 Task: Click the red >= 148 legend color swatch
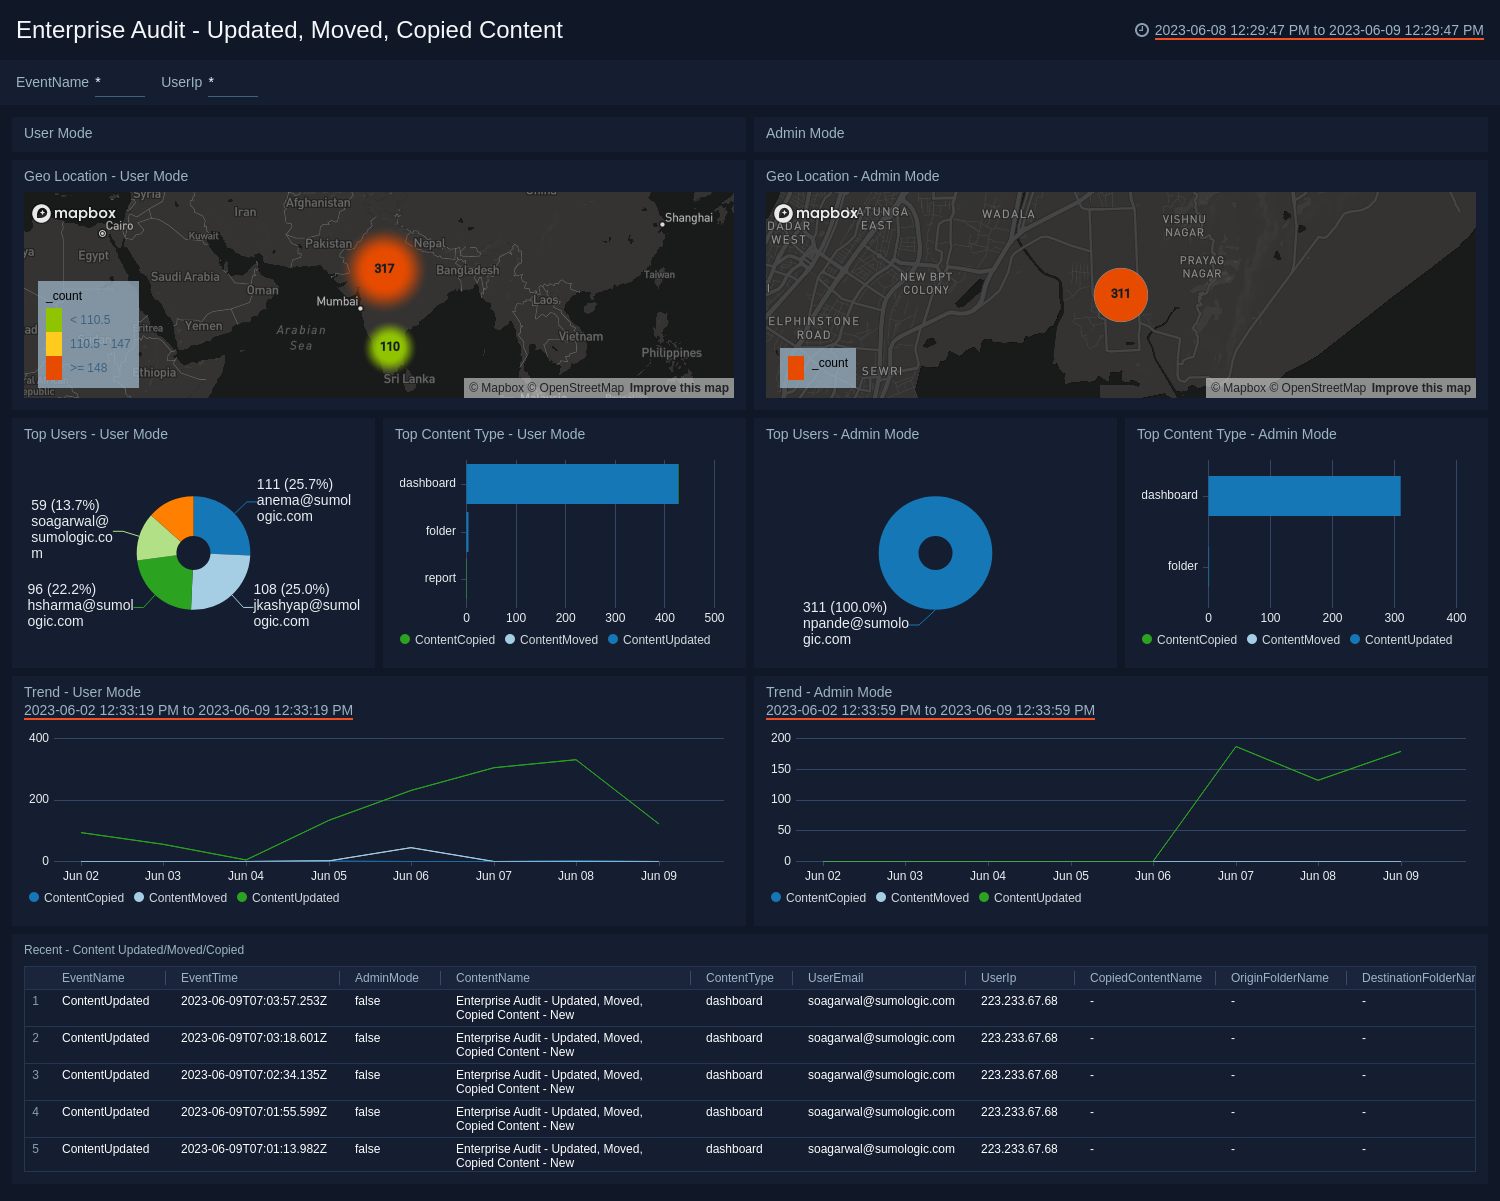point(54,368)
